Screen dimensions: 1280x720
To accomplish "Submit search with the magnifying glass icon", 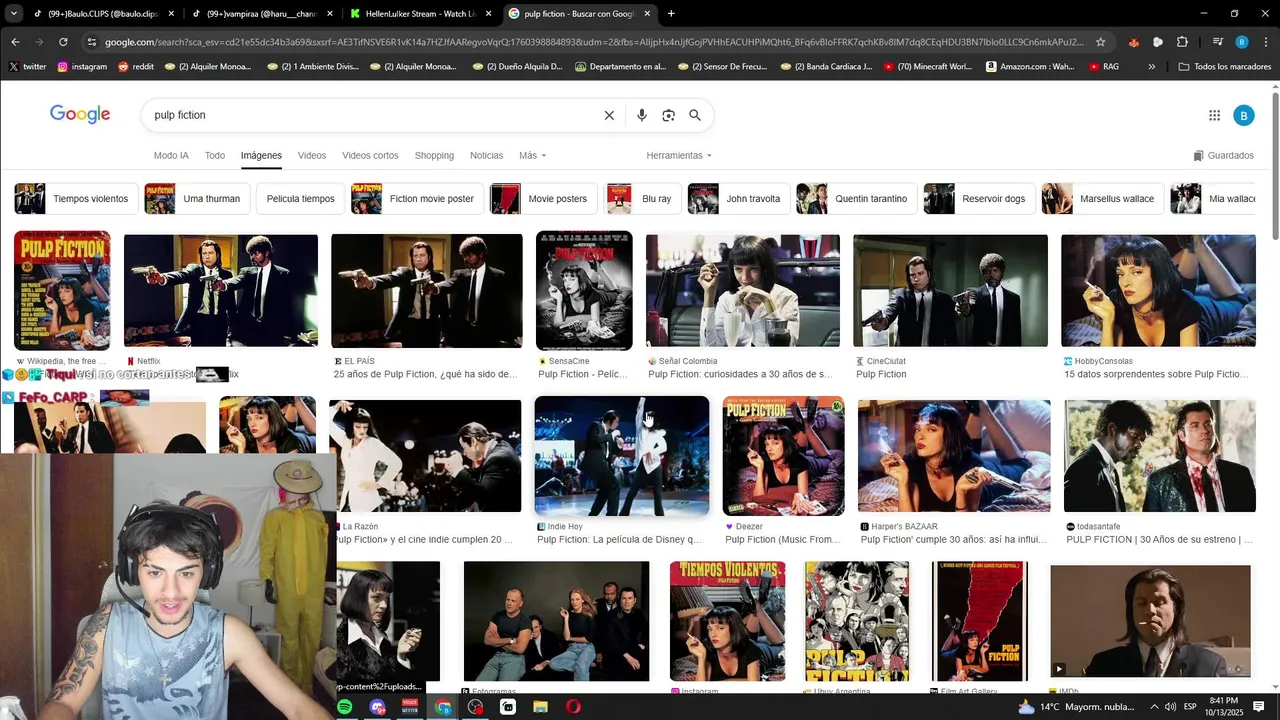I will pyautogui.click(x=695, y=115).
